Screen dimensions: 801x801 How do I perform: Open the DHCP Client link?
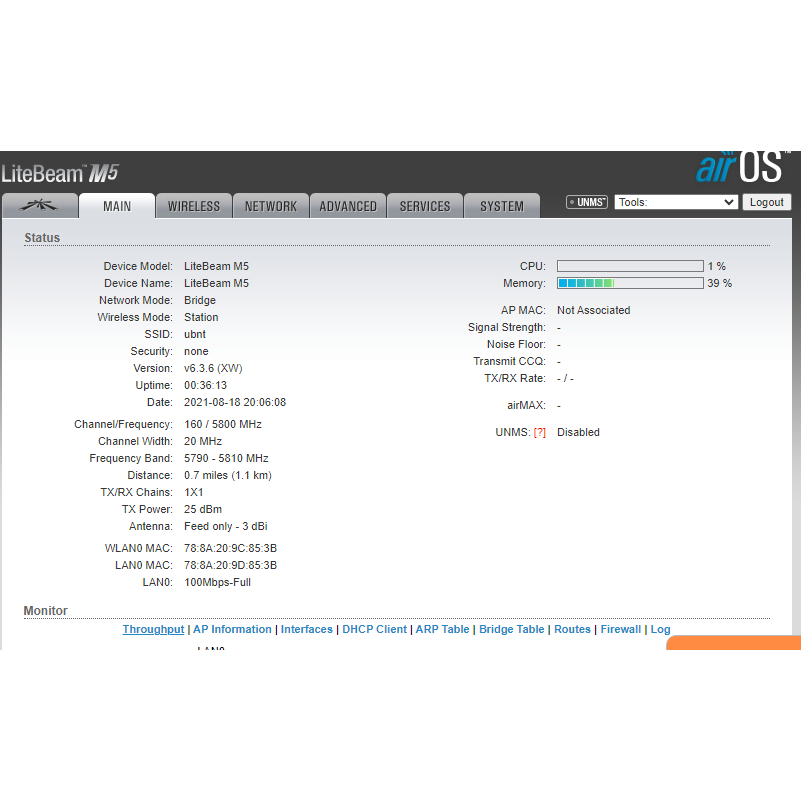374,629
